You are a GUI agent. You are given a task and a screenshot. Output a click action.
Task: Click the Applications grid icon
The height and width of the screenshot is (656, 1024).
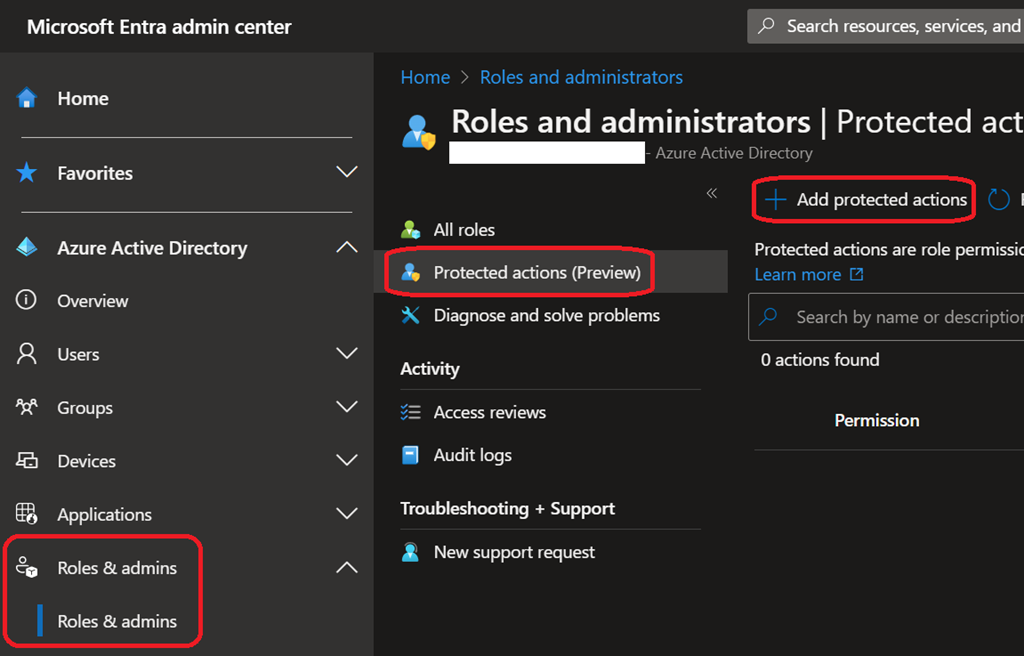coord(27,514)
